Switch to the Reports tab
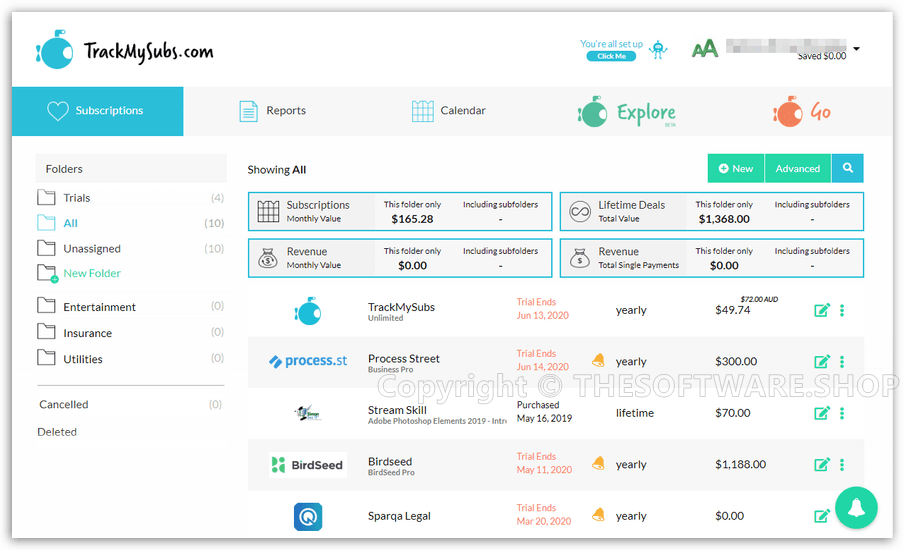The width and height of the screenshot is (905, 550). 273,111
